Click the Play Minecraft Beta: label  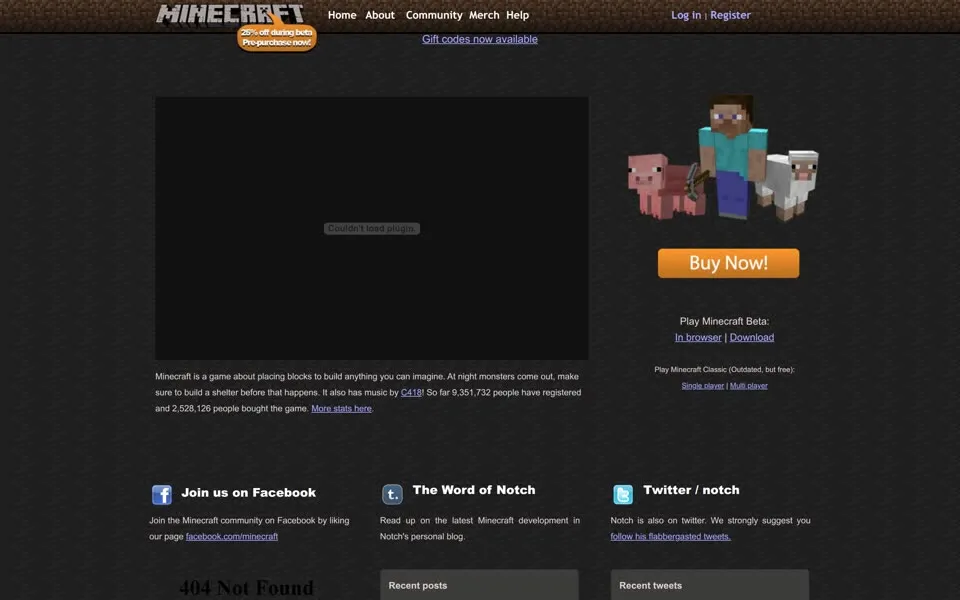(x=724, y=321)
